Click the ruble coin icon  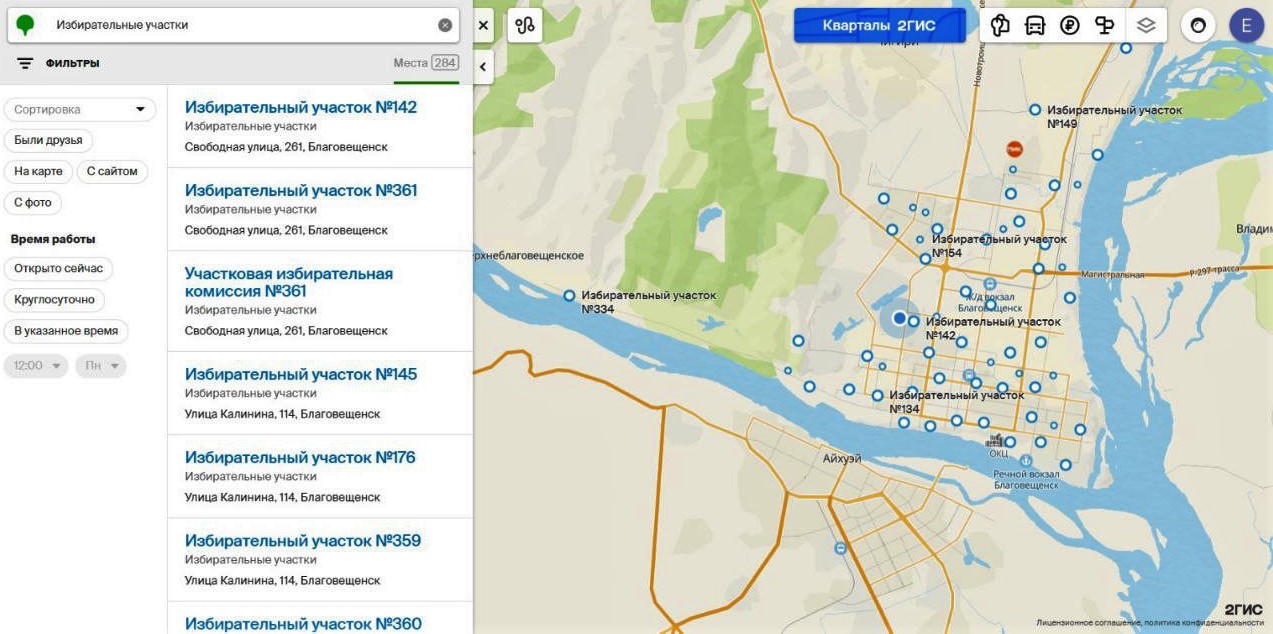pos(1070,26)
